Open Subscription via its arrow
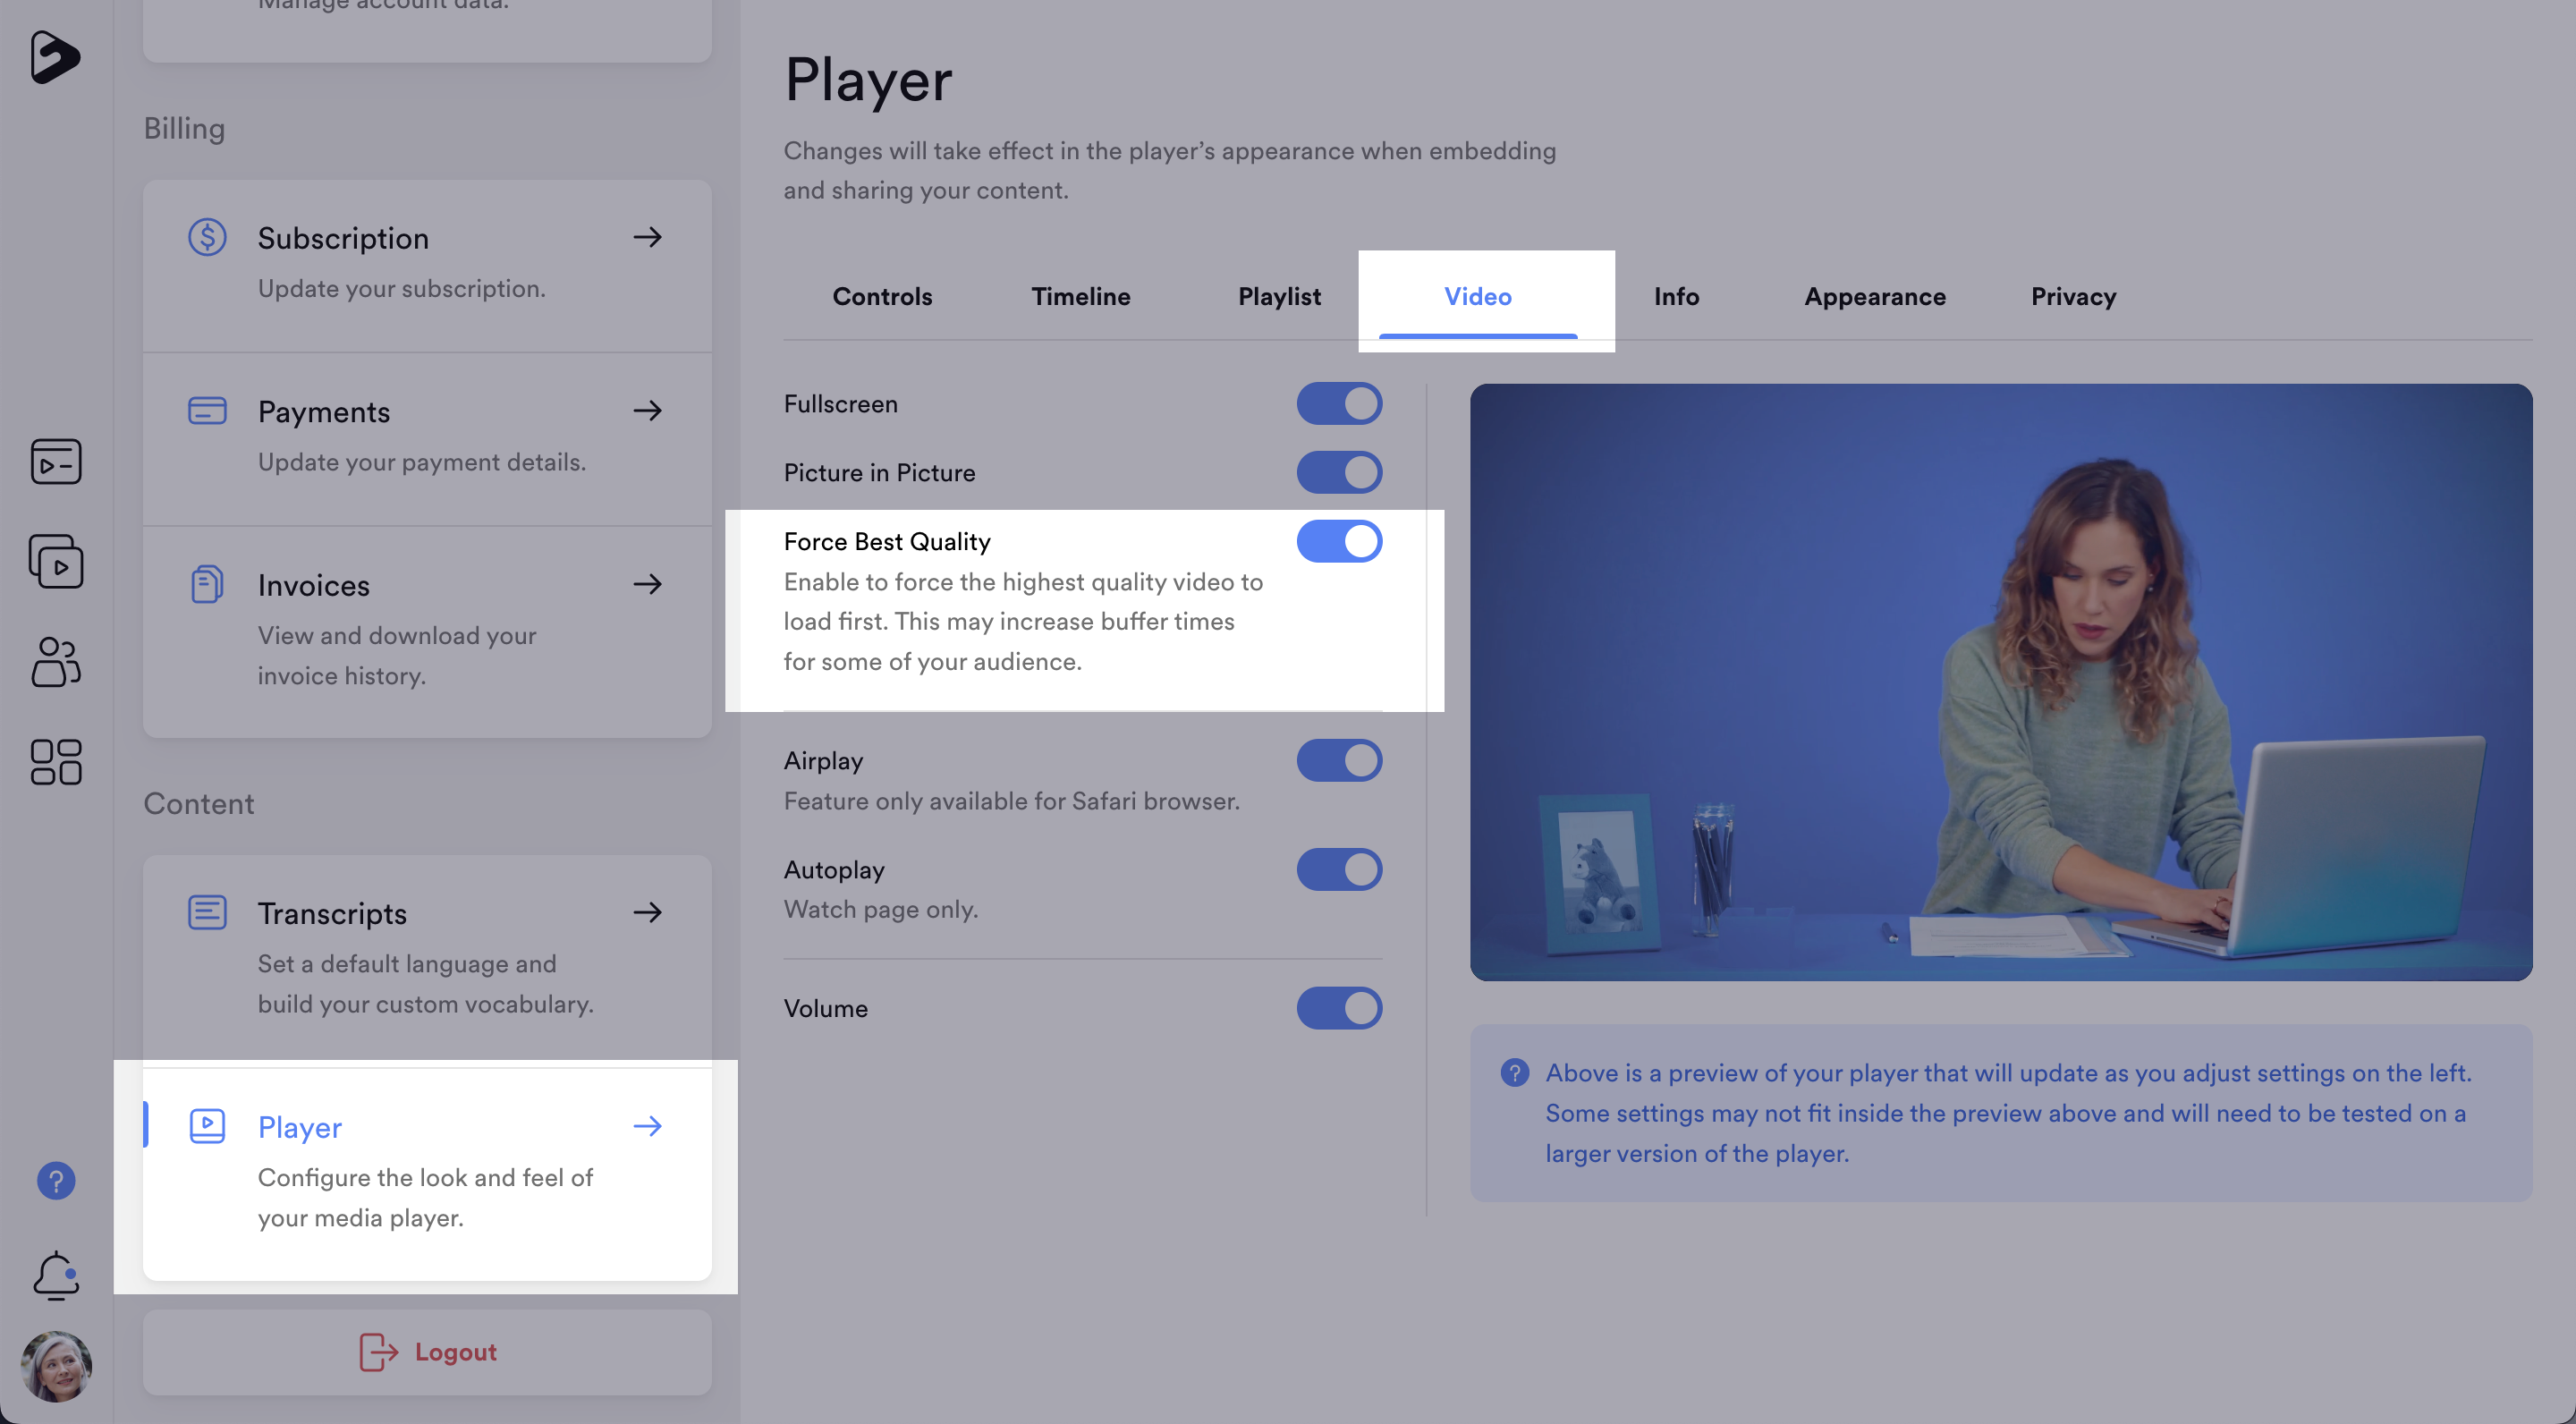Viewport: 2576px width, 1424px height. point(647,237)
